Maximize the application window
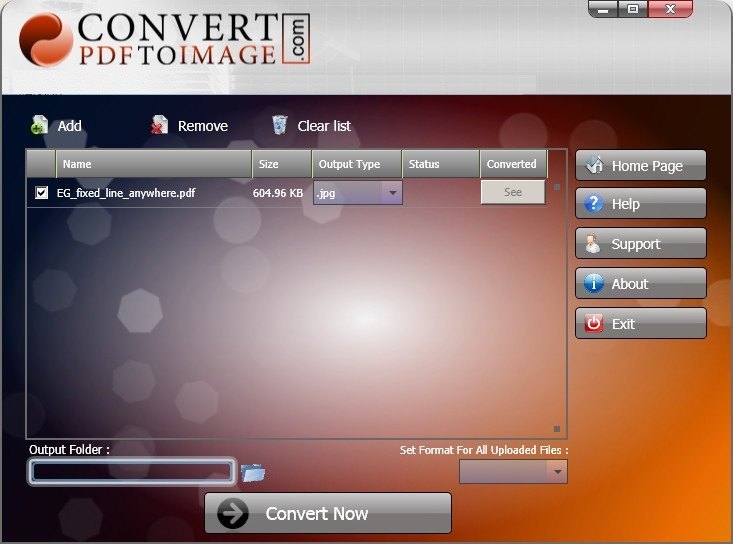This screenshot has height=544, width=733. coord(633,9)
